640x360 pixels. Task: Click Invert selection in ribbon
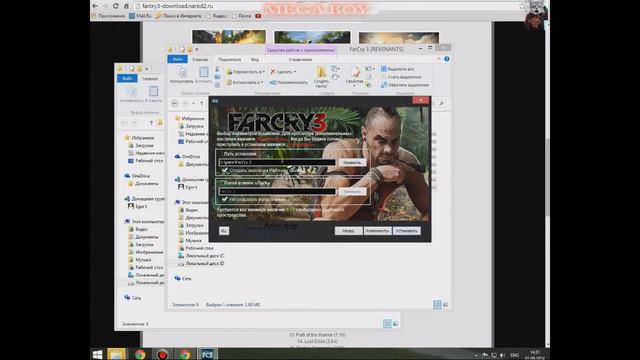[404, 85]
